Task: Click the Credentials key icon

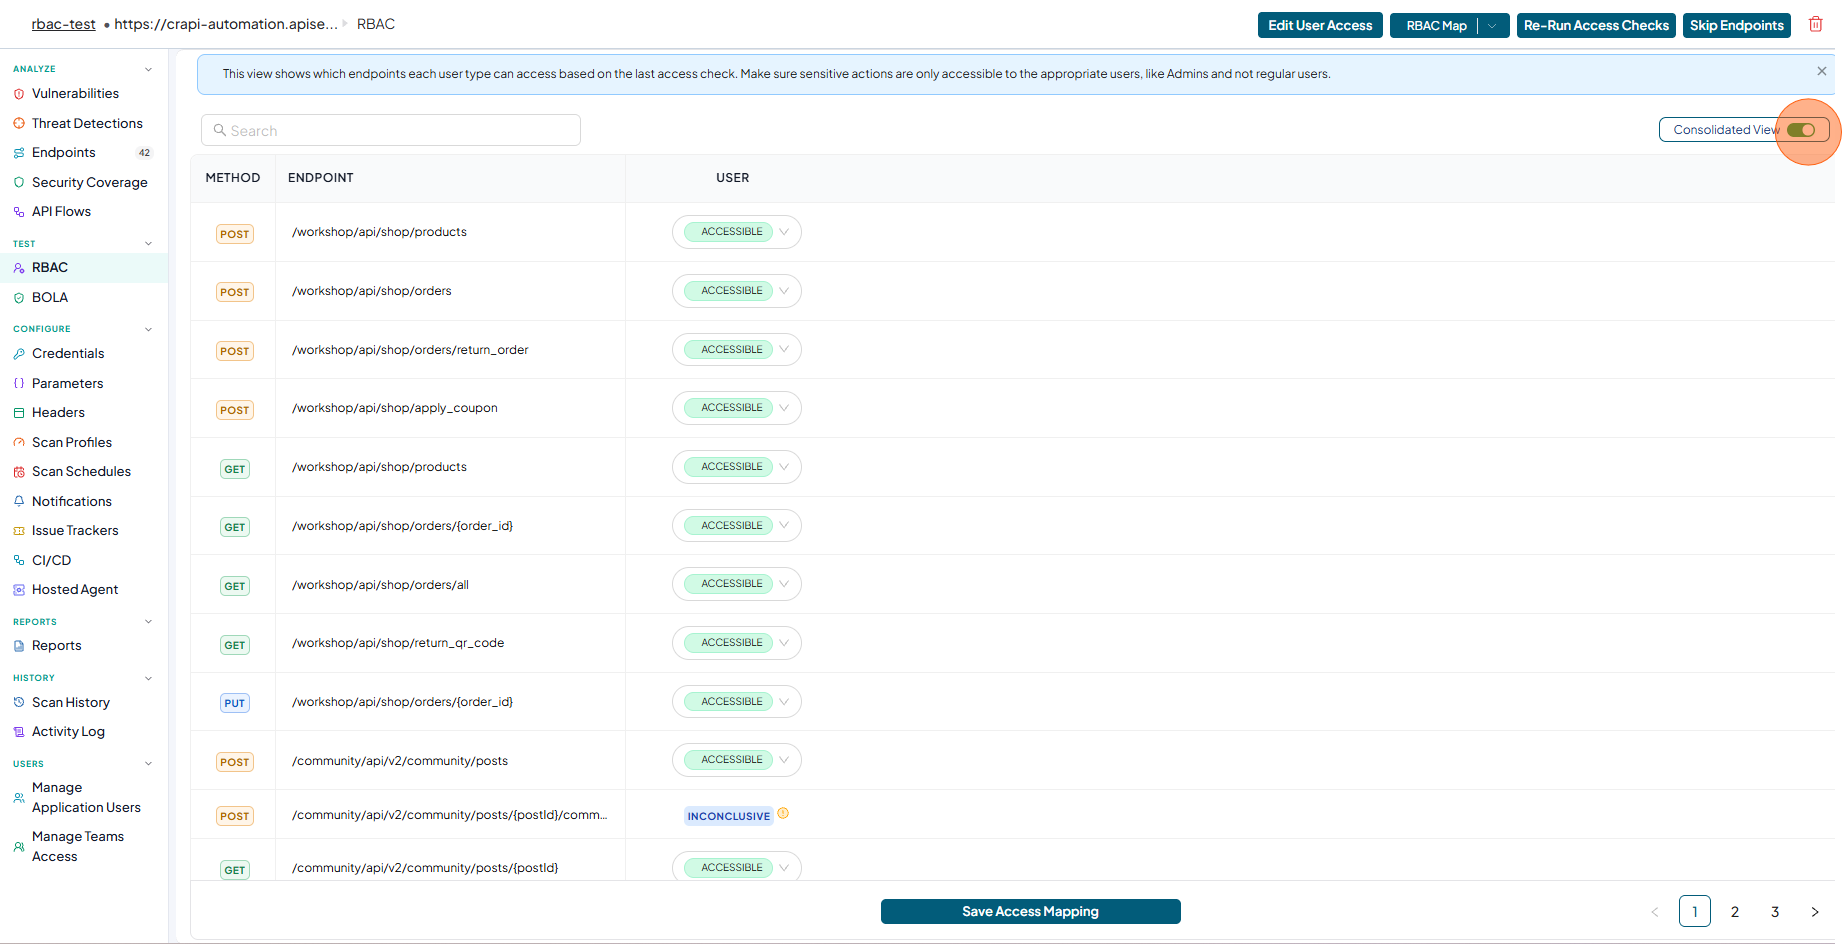Action: [x=19, y=354]
